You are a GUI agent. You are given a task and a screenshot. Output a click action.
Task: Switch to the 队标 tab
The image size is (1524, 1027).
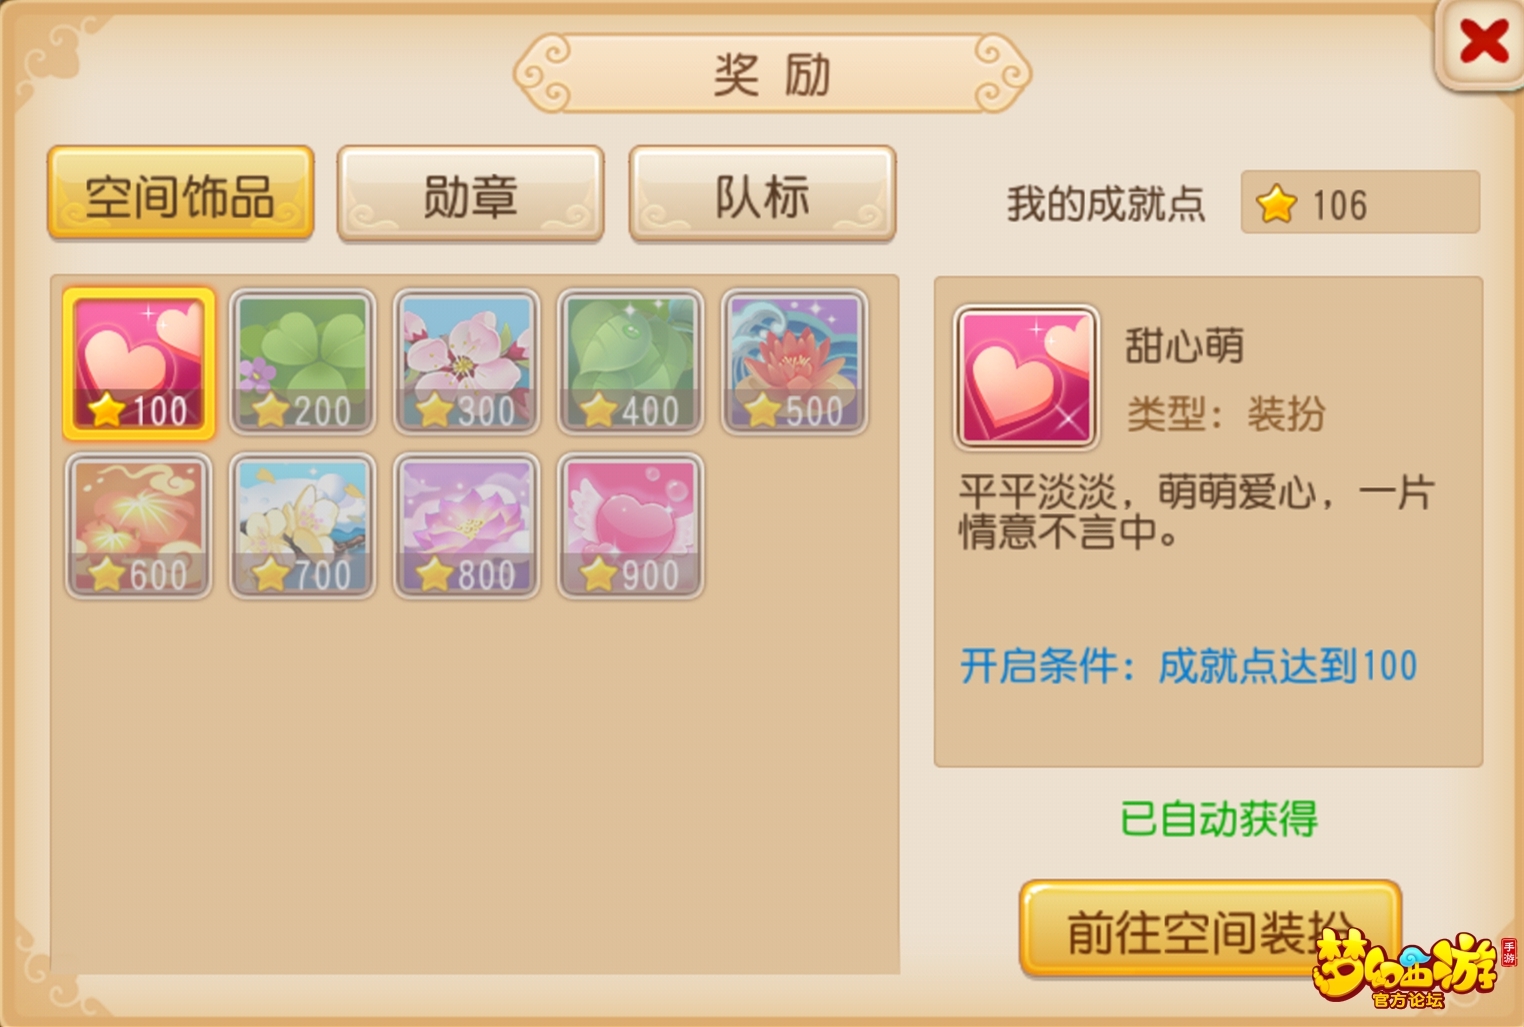762,194
